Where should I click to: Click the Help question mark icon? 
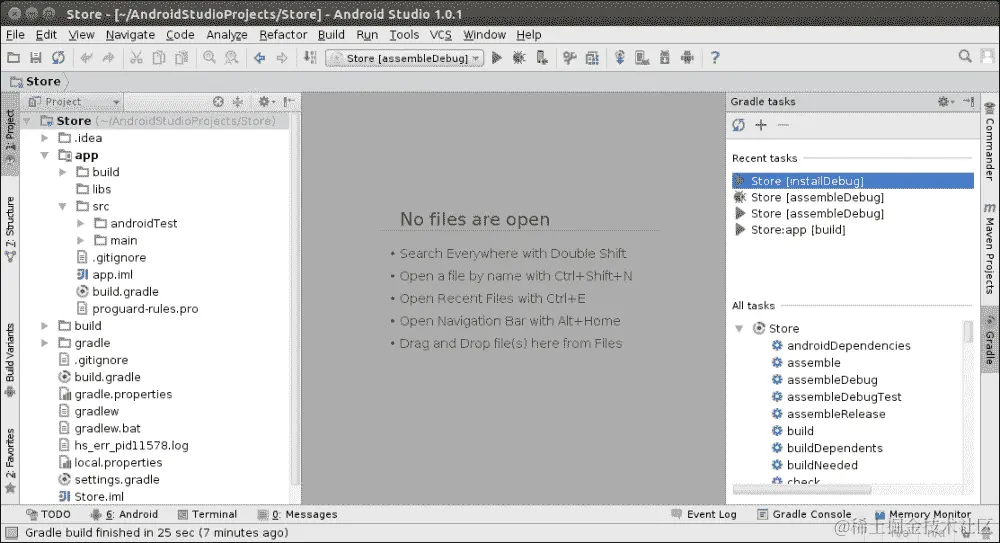tap(715, 58)
